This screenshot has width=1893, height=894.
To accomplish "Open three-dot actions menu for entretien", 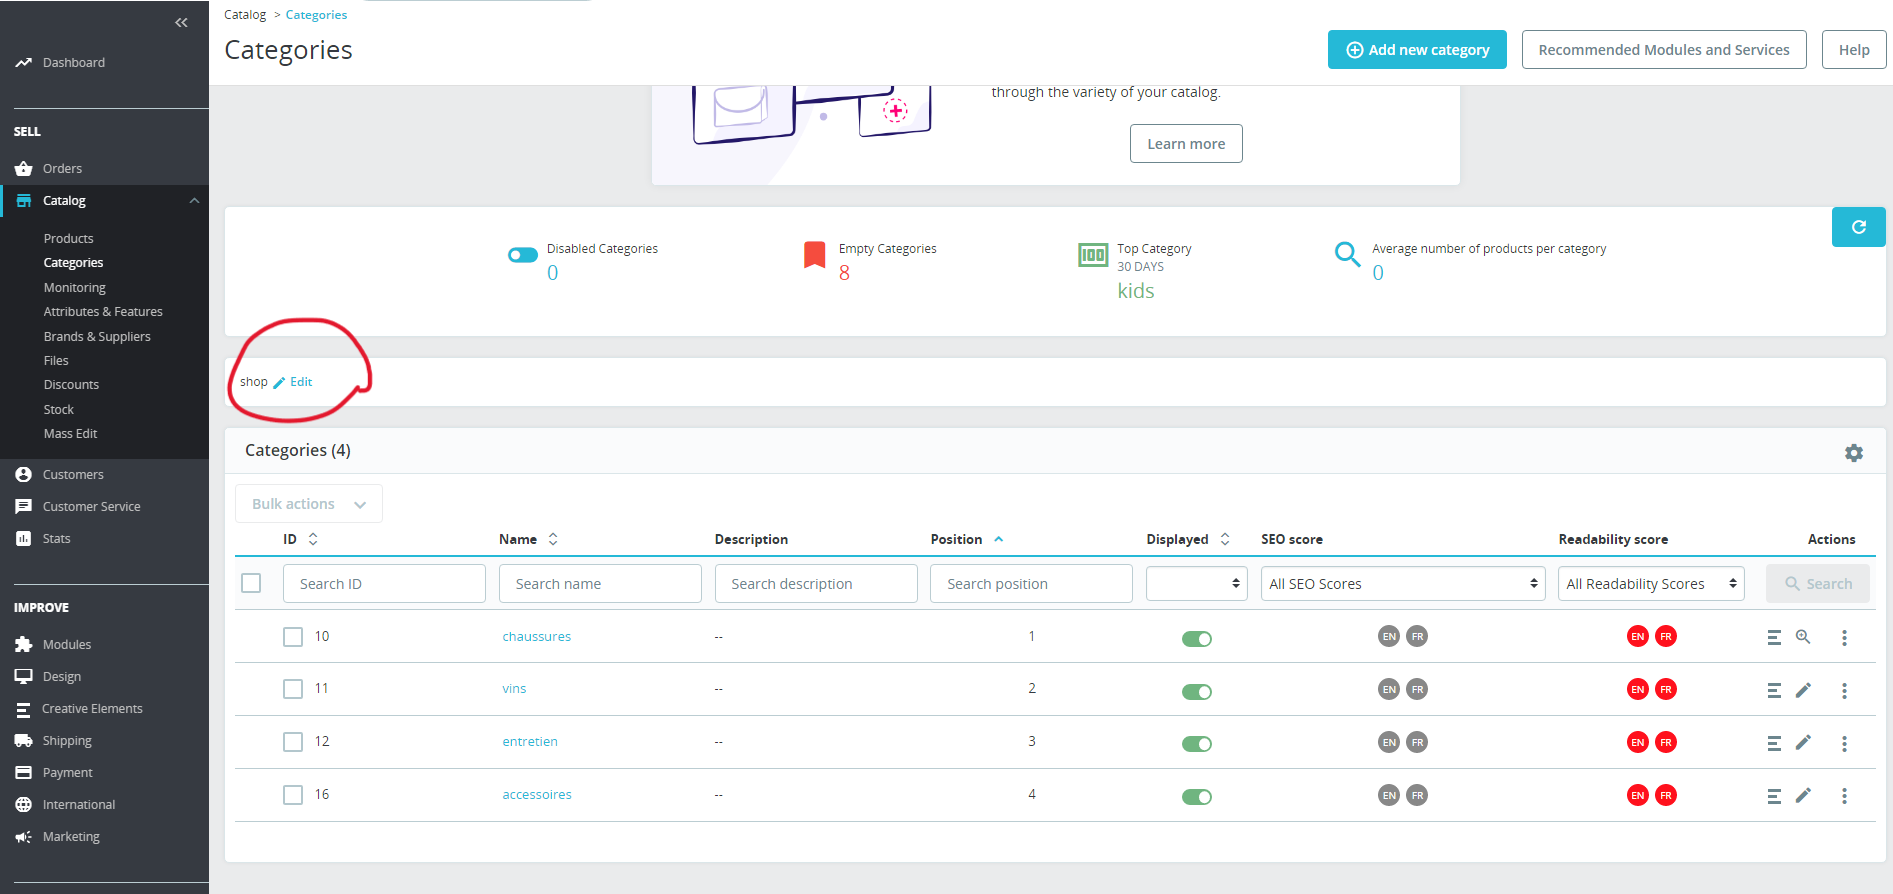I will click(x=1844, y=743).
